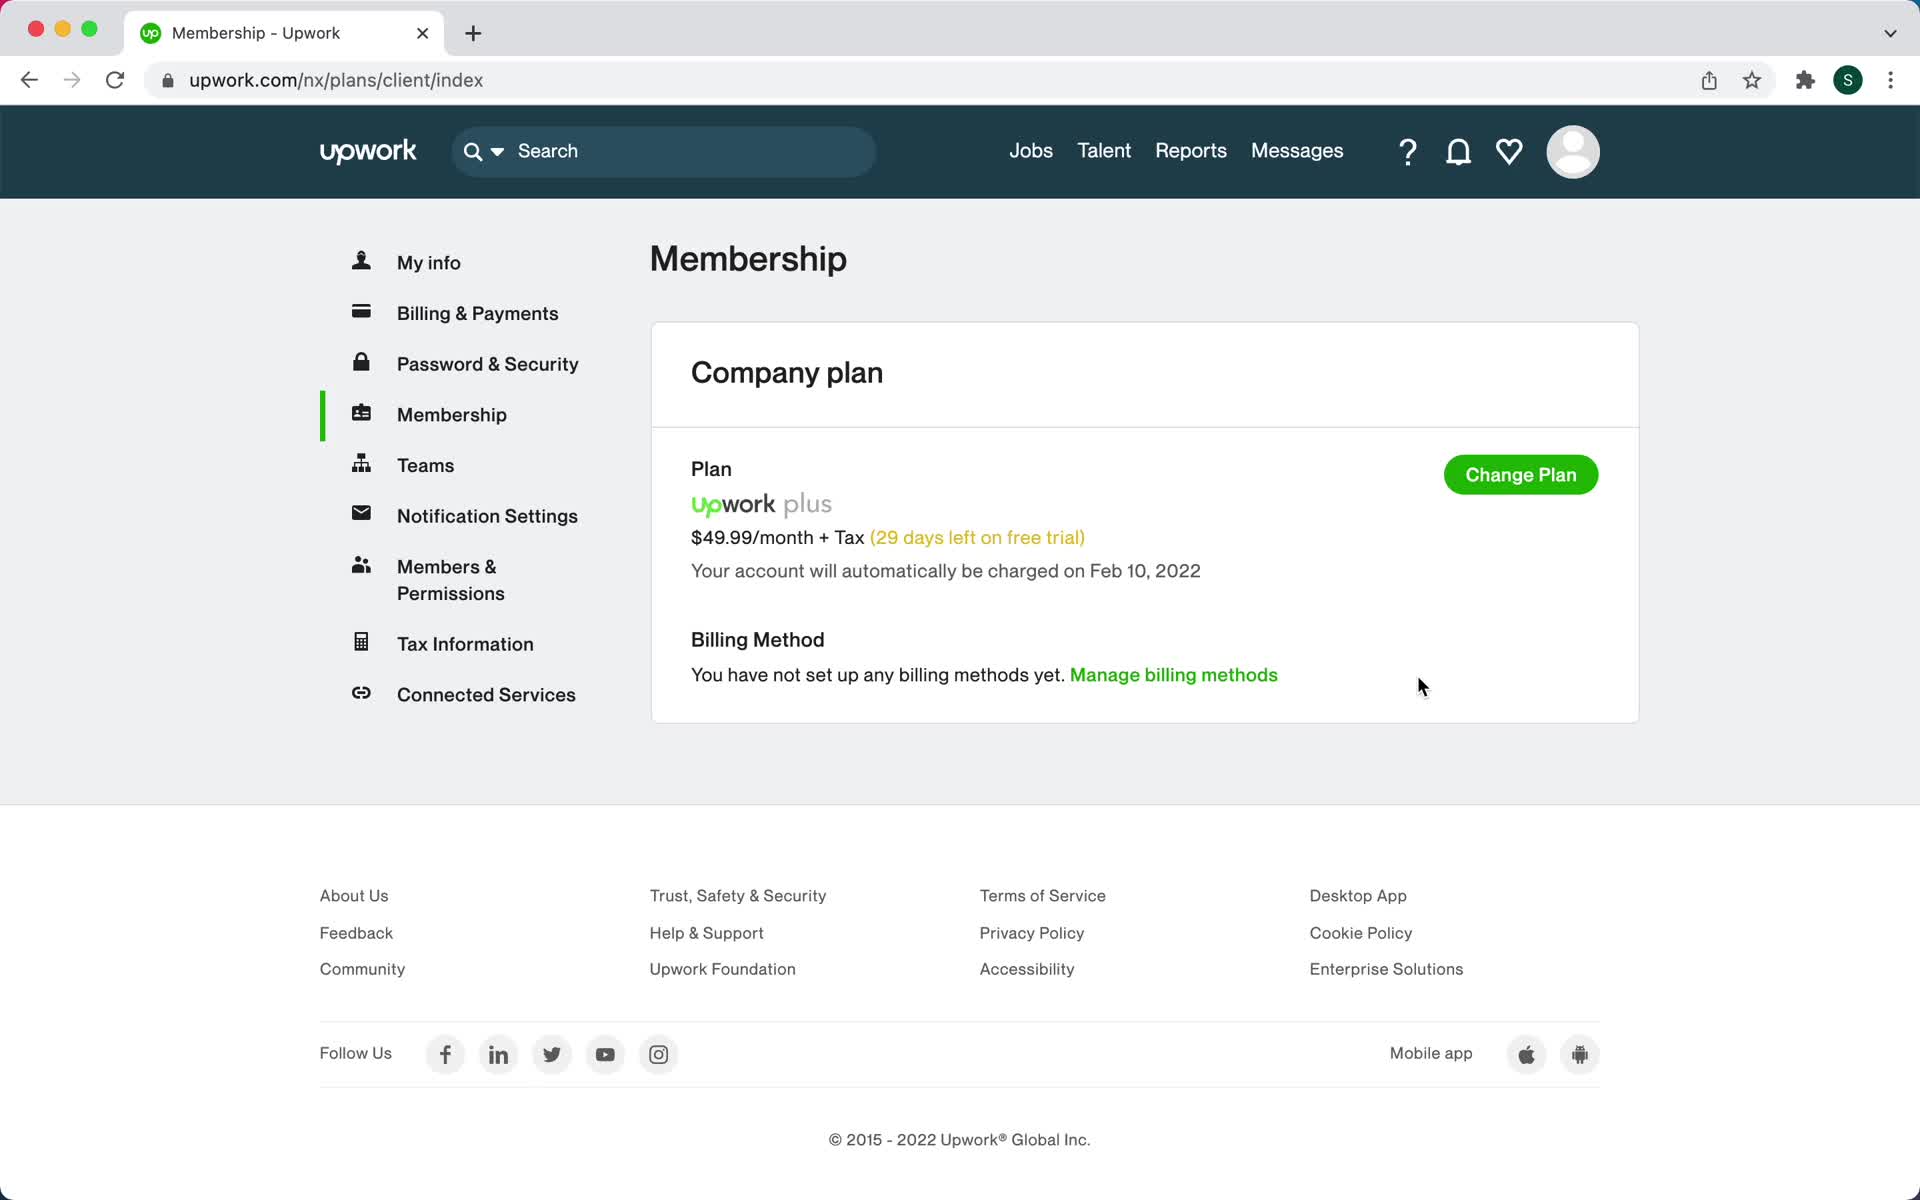
Task: Click Manage billing methods link
Action: tap(1173, 675)
